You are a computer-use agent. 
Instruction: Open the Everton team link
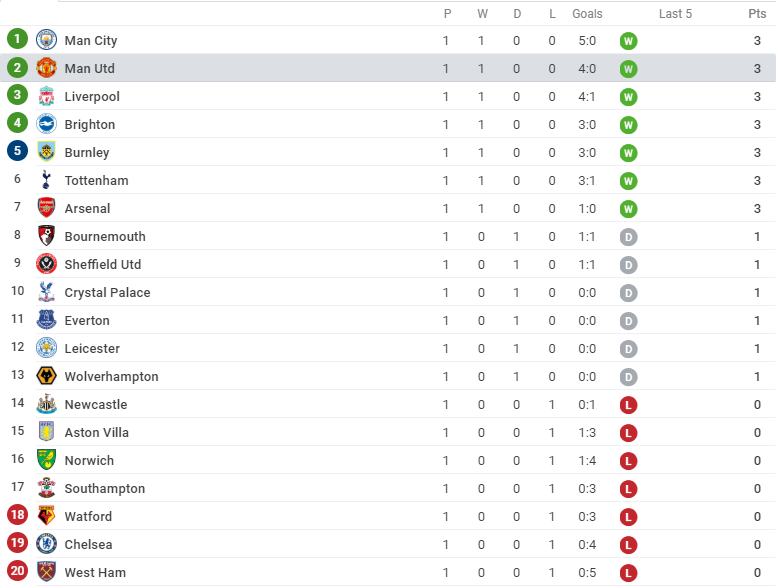tap(88, 321)
